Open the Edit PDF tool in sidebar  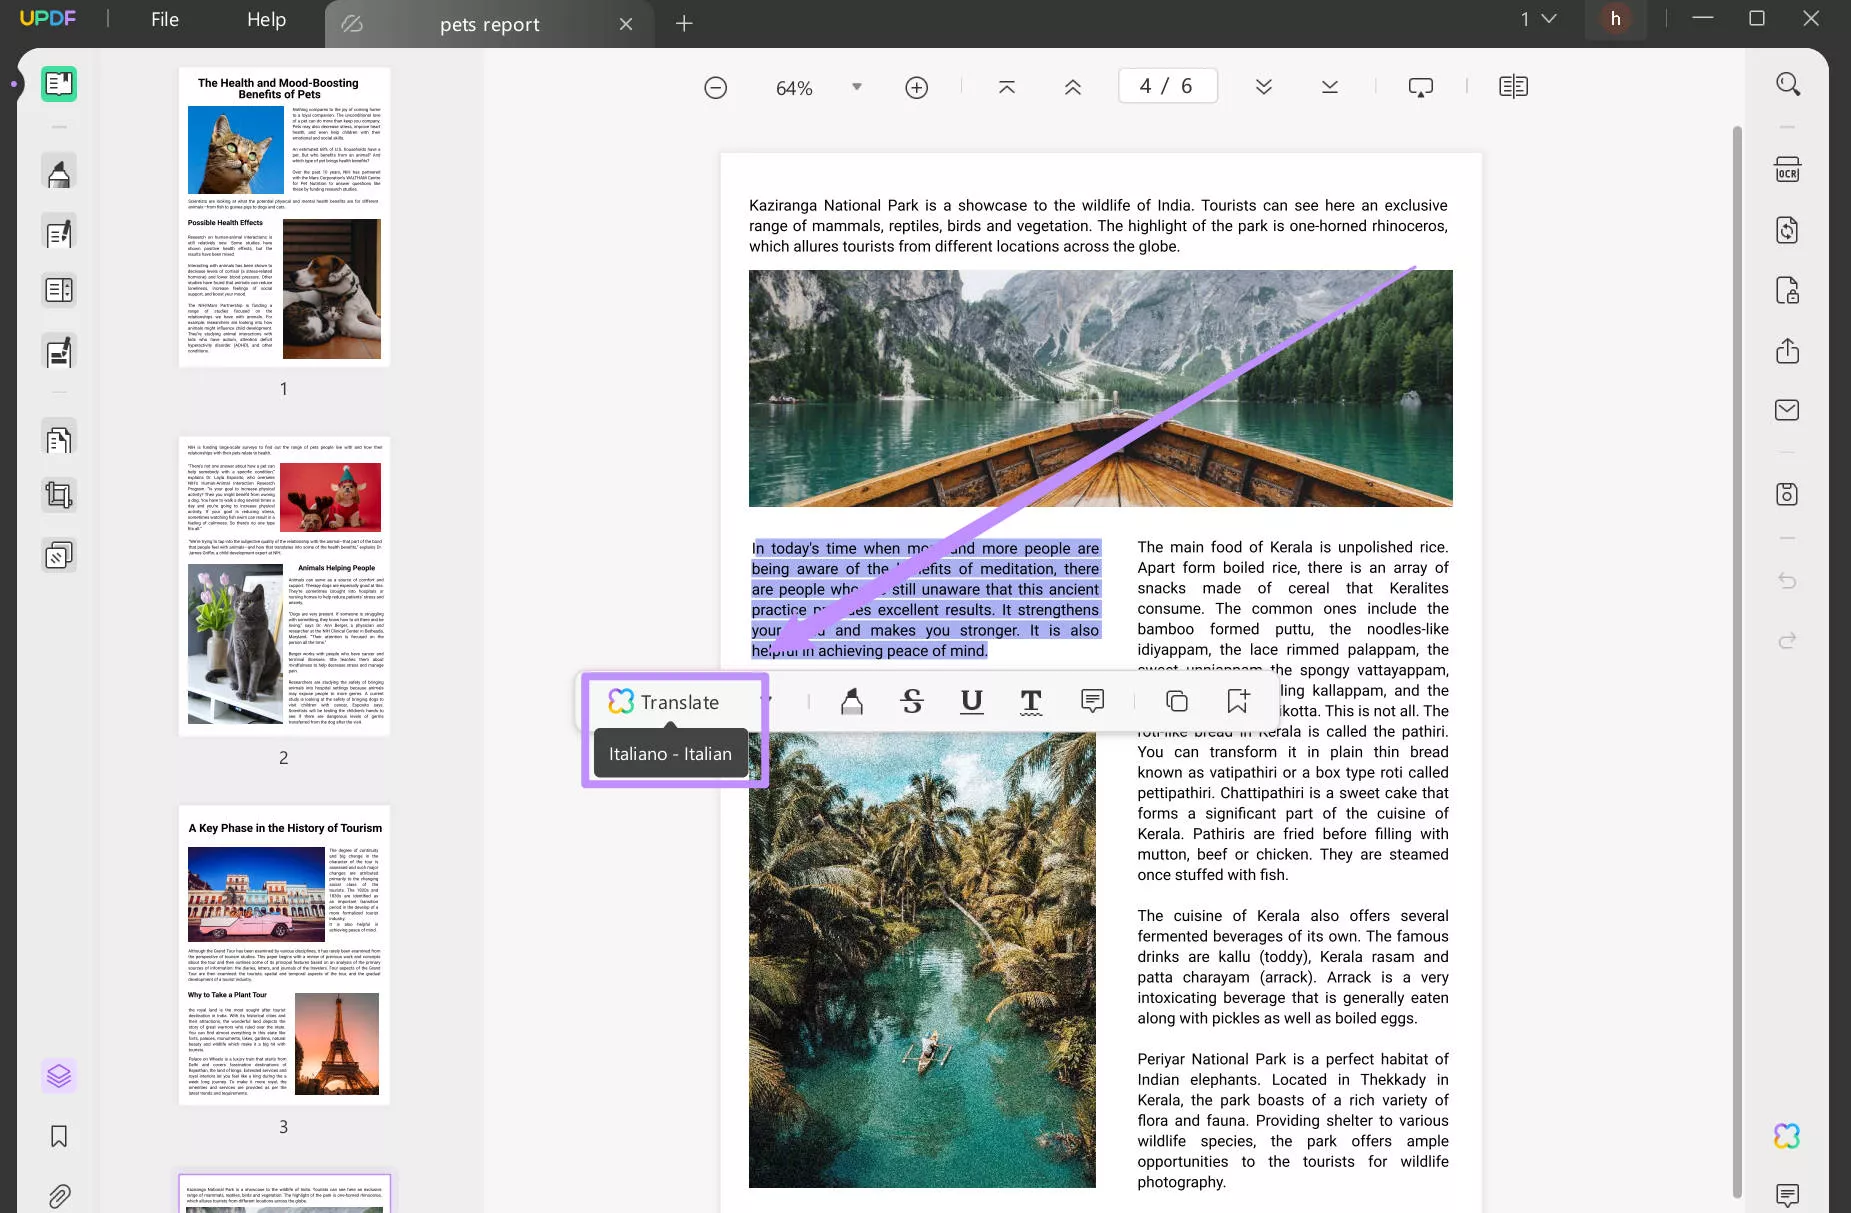59,232
